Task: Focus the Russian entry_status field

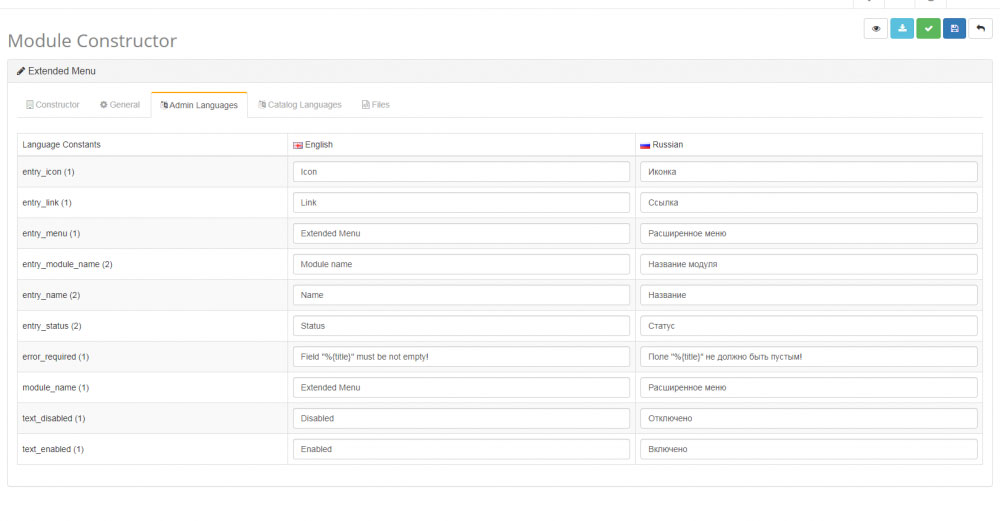Action: pyautogui.click(x=808, y=326)
